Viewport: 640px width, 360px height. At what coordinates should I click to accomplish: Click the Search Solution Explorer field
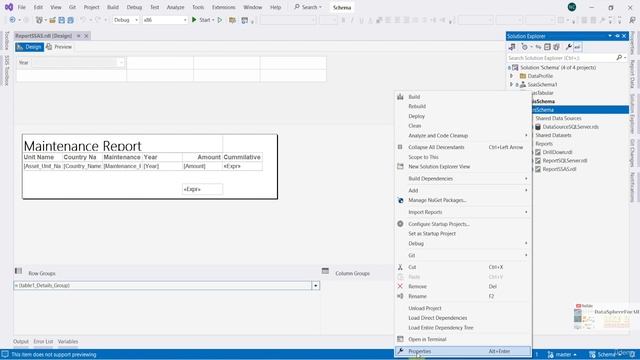pos(561,58)
